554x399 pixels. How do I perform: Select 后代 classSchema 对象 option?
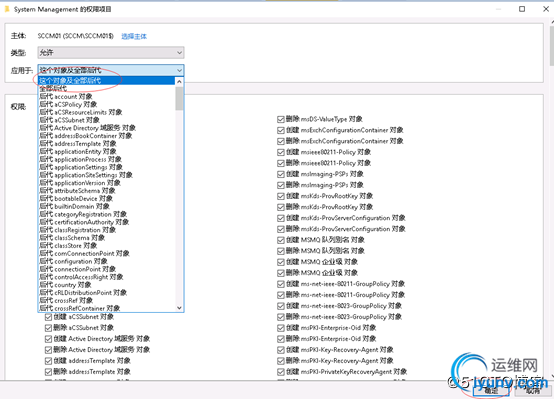coord(106,237)
